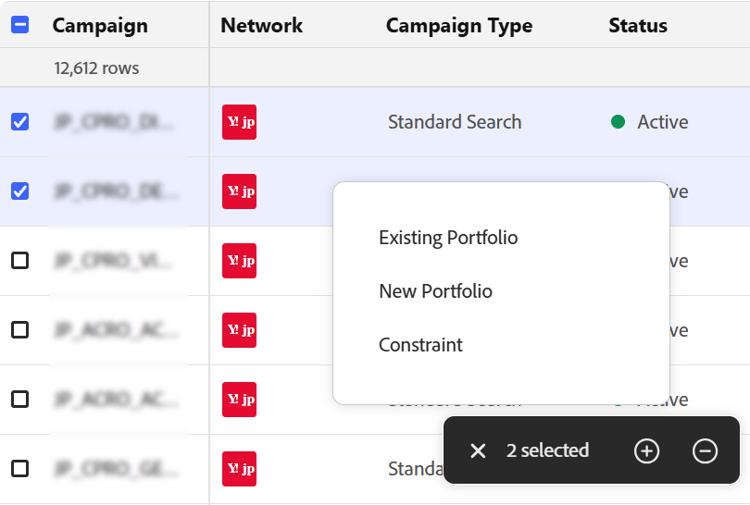Check the third campaign row checkbox
Screen dimensions: 750x505
(x=20, y=261)
